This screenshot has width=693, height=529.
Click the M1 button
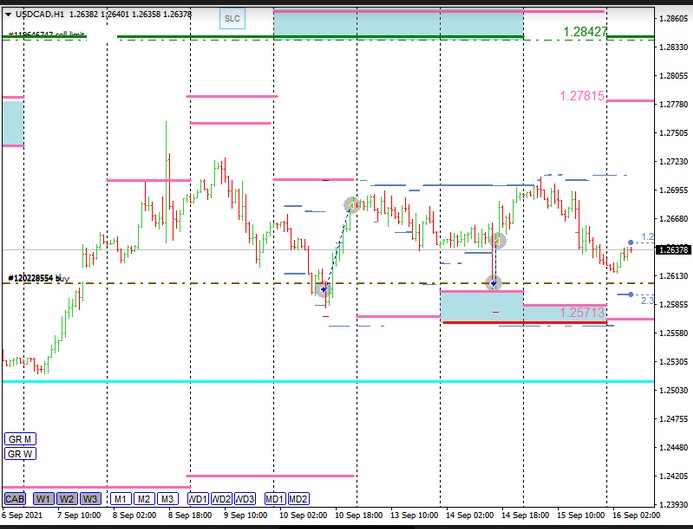[120, 498]
